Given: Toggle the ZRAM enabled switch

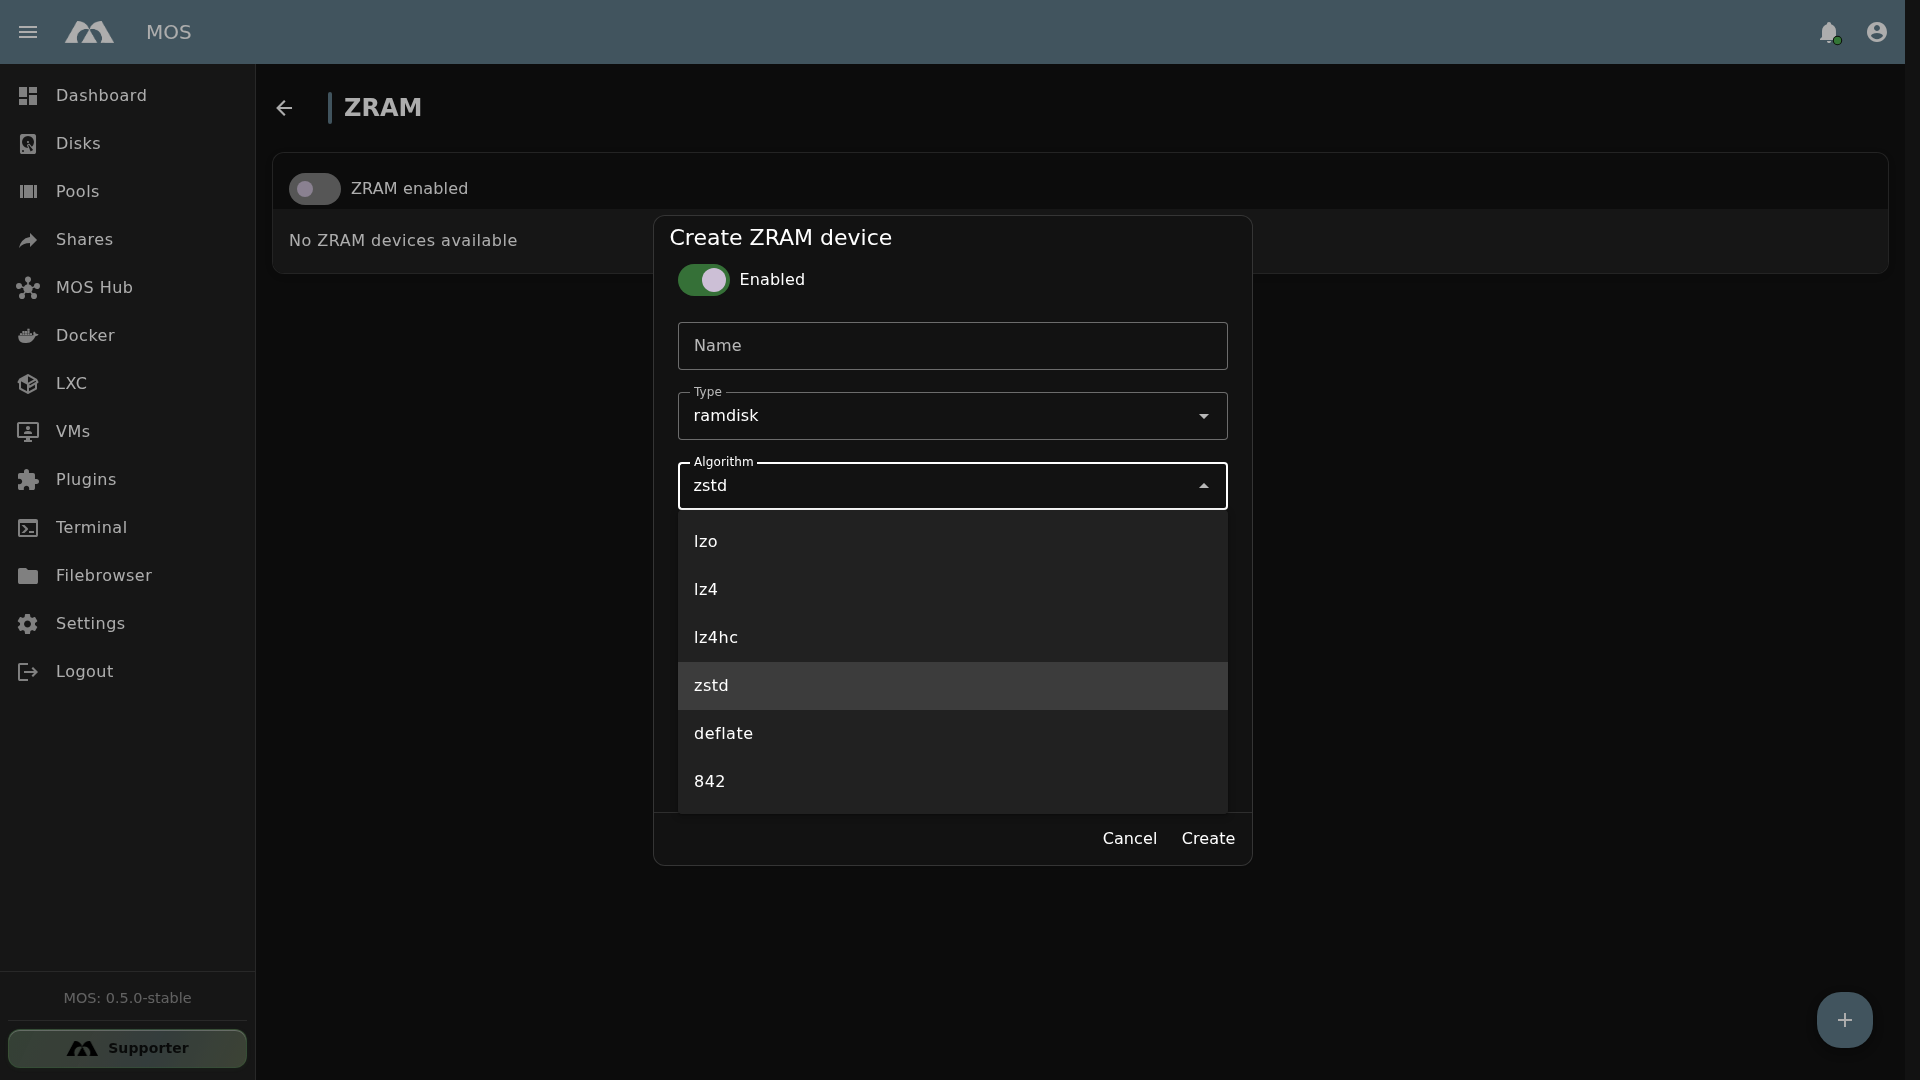Looking at the screenshot, I should [x=315, y=189].
